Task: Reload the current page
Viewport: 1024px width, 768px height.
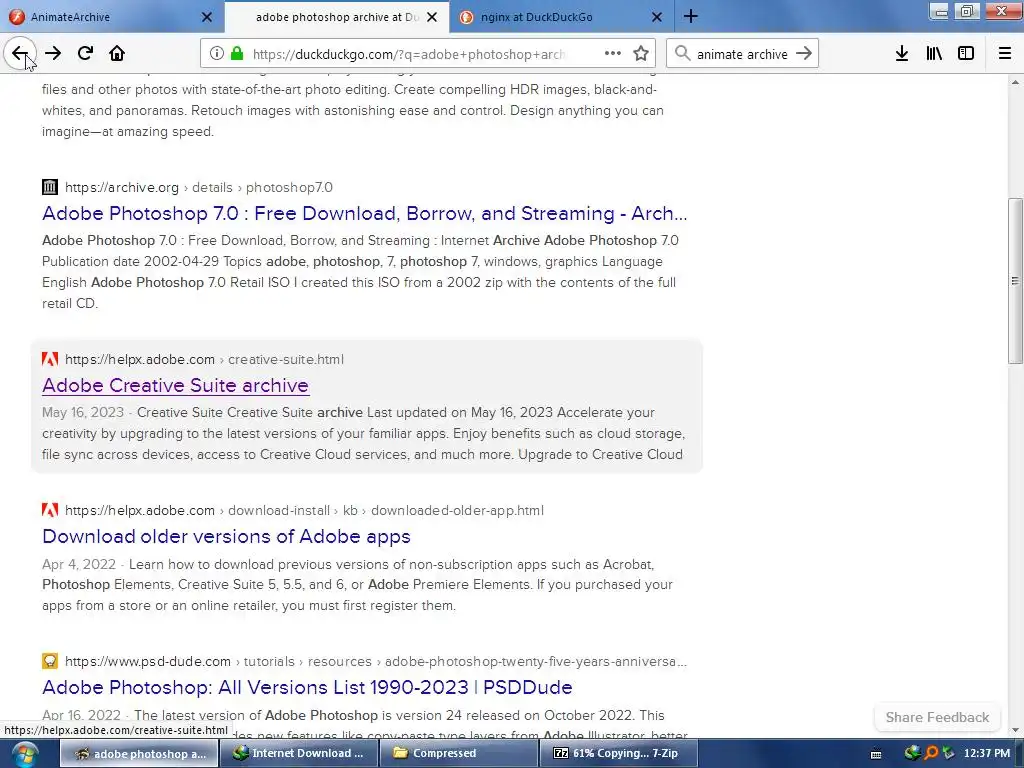Action: point(85,54)
